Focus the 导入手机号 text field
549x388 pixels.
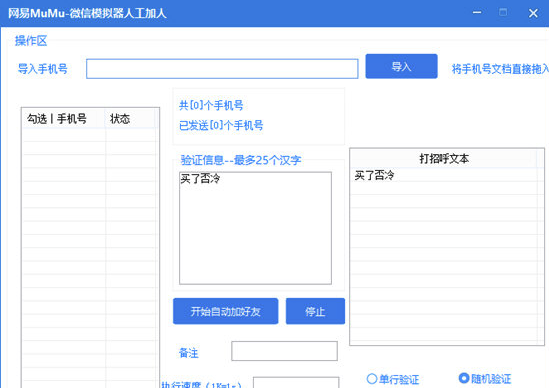(x=222, y=69)
